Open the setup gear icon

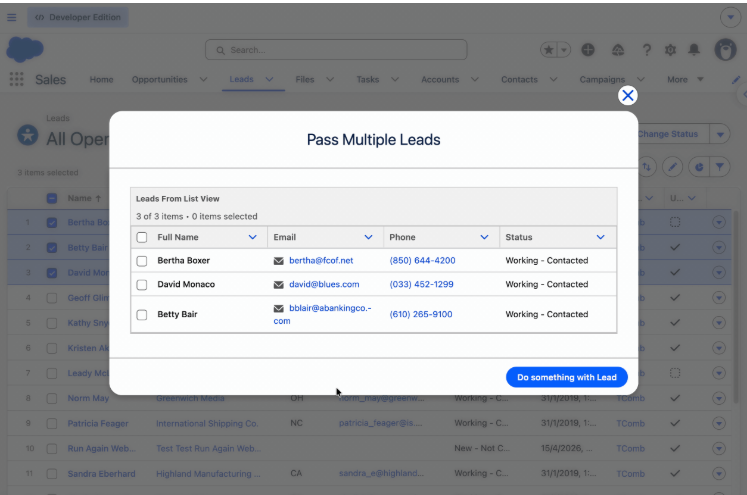[670, 50]
